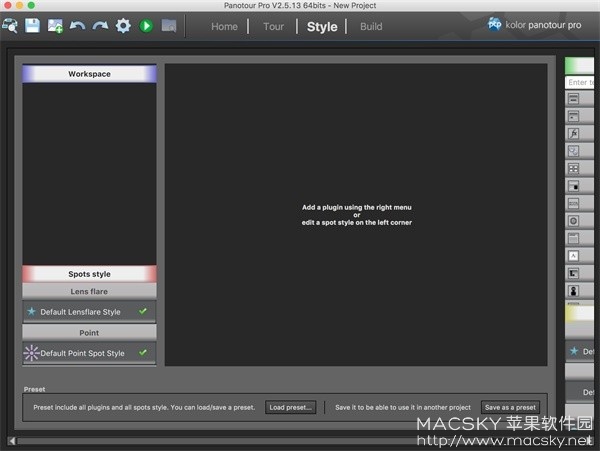Screen dimensions: 600x451
Task: Click the Save as a preset button
Action: click(510, 407)
